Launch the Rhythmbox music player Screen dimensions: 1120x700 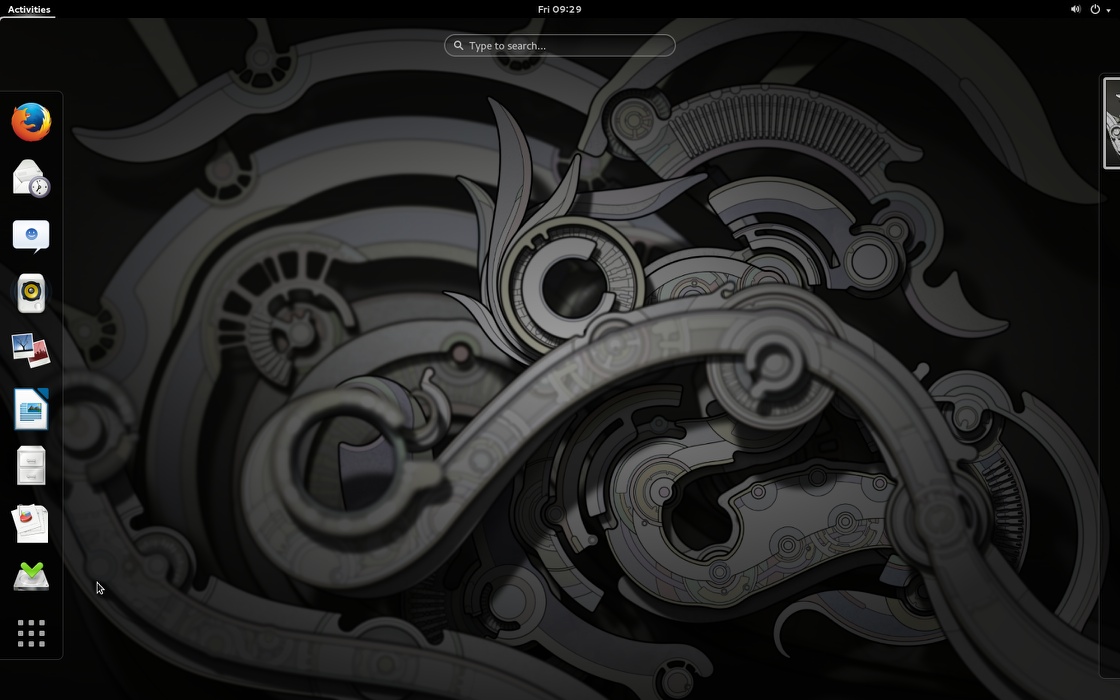[x=31, y=293]
